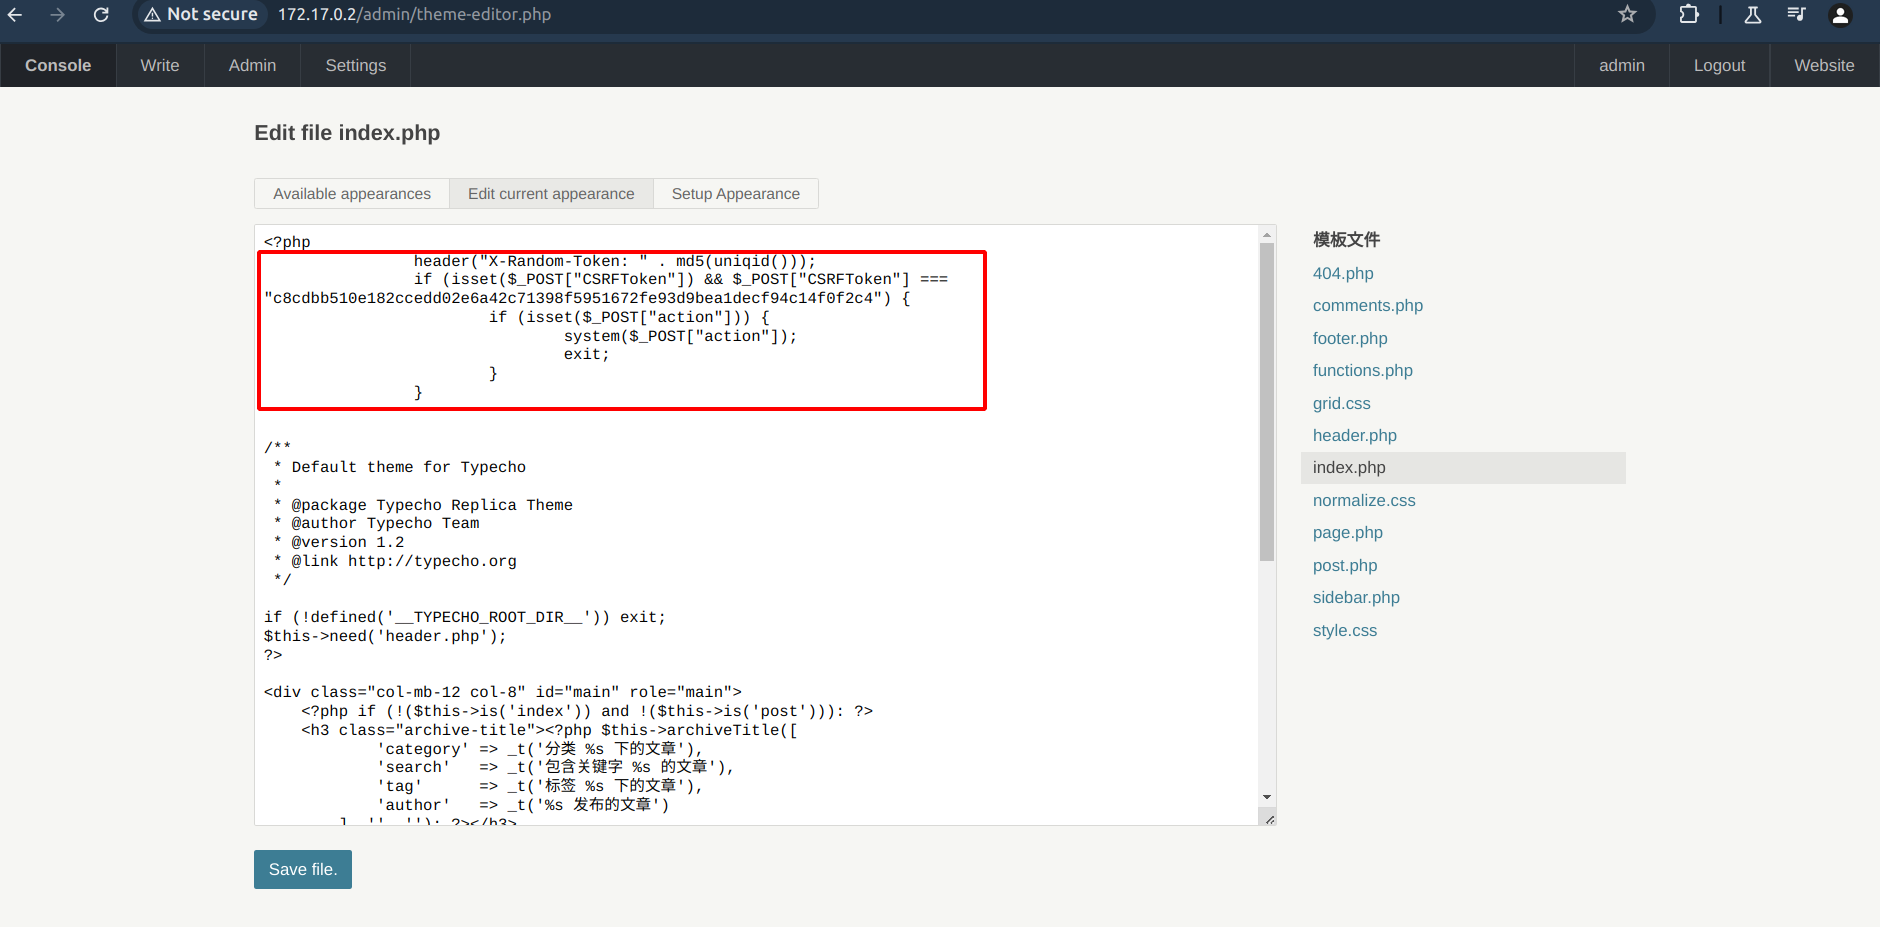
Task: Open the Chrome labs flask icon
Action: (x=1752, y=14)
